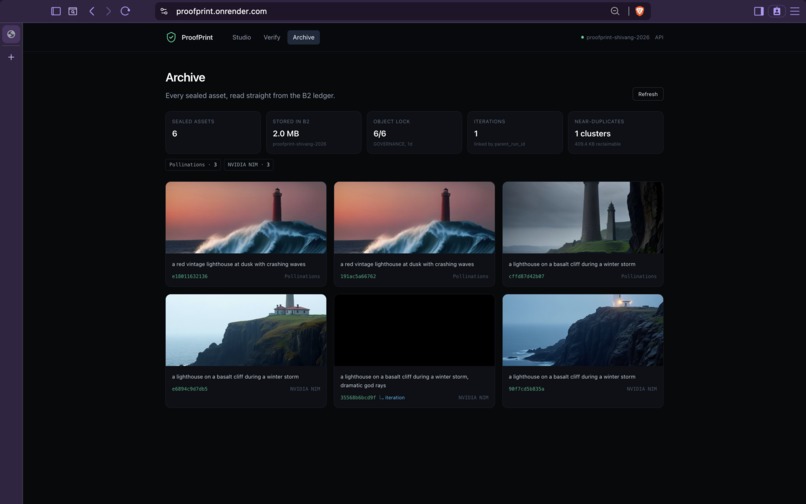Open the browser profile icon
Image resolution: width=806 pixels, height=504 pixels.
[777, 11]
